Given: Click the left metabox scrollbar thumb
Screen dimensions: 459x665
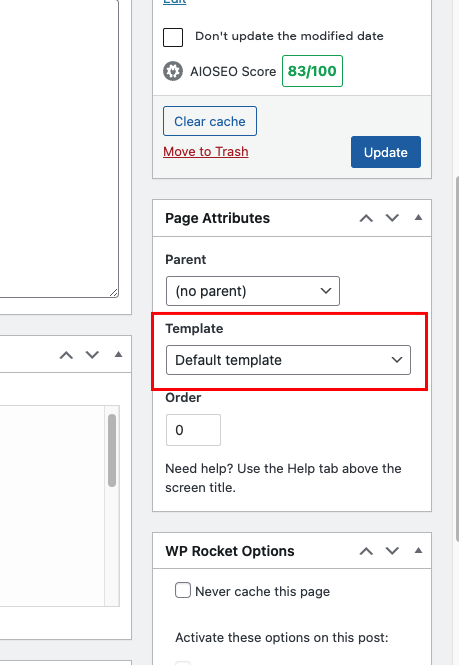Looking at the screenshot, I should 112,450.
